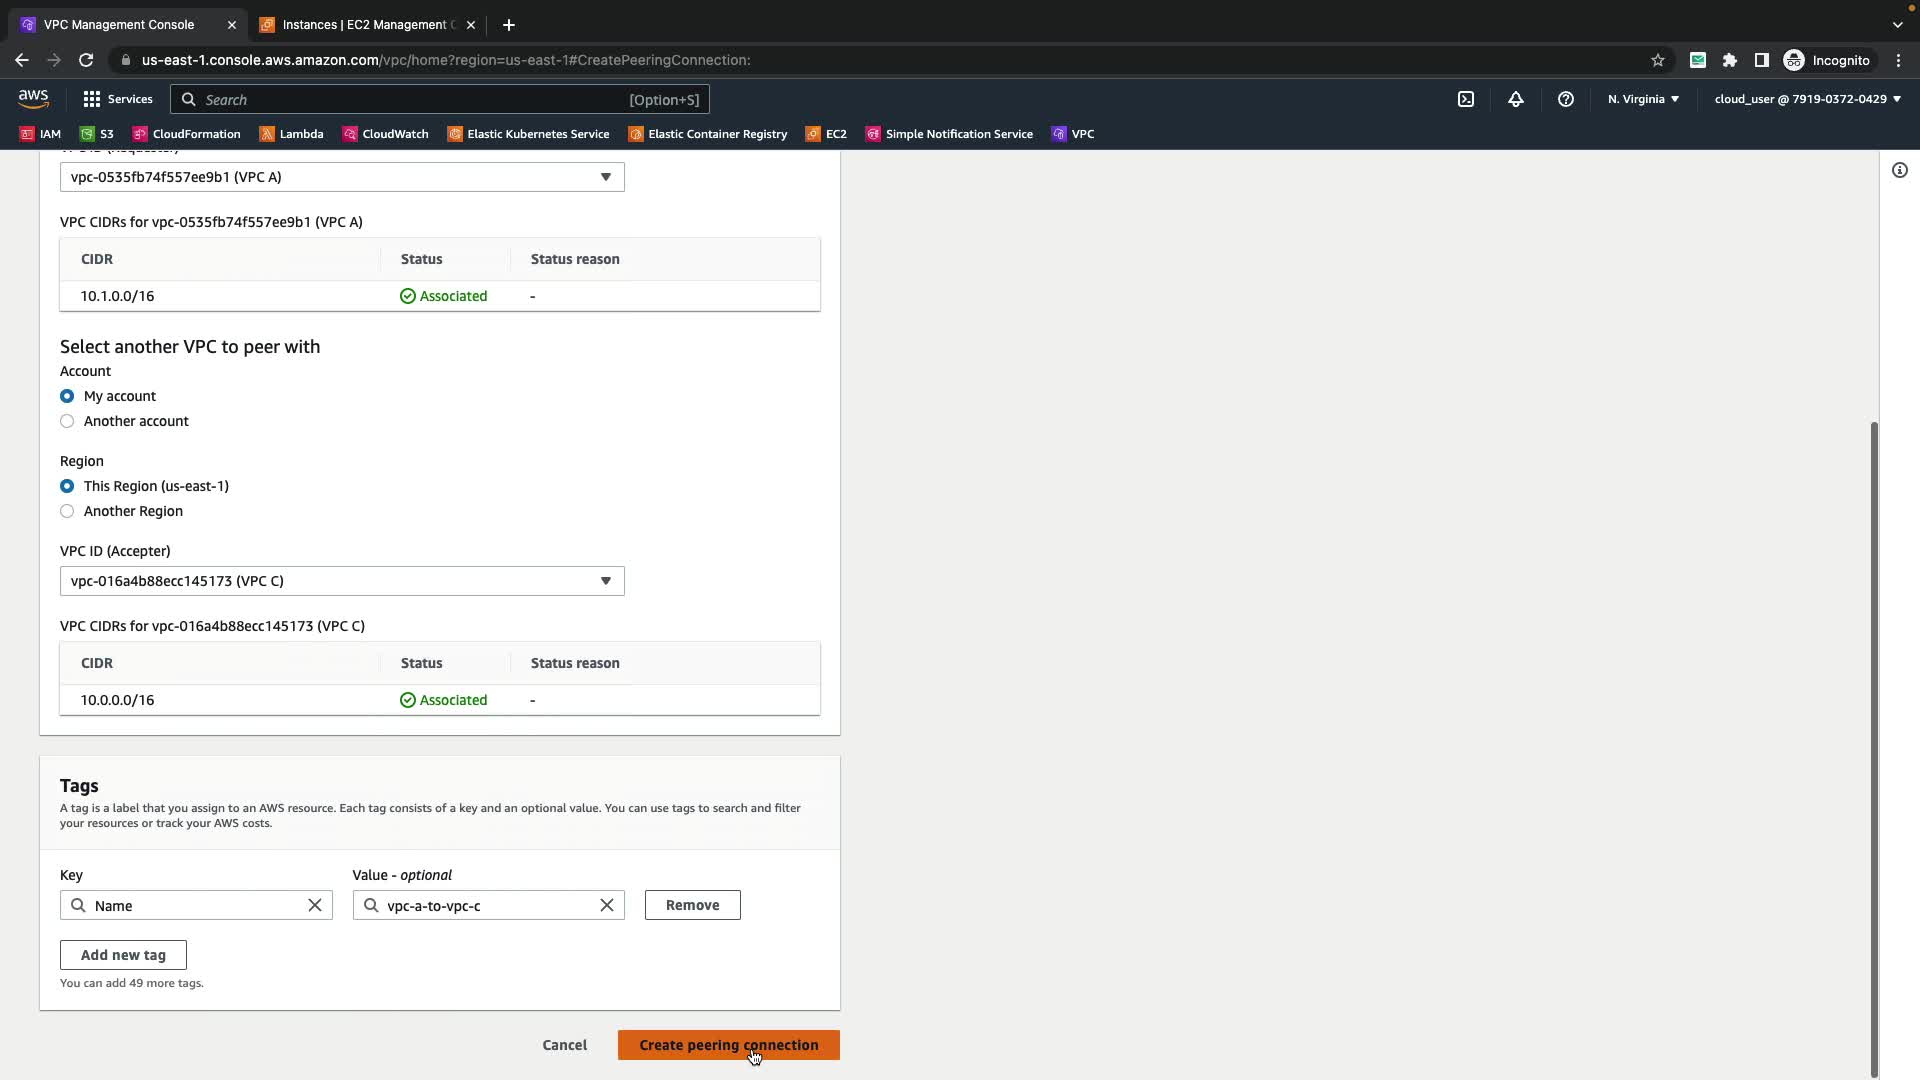This screenshot has height=1080, width=1920.
Task: Open AWS CloudShell icon in header
Action: pyautogui.click(x=1465, y=99)
